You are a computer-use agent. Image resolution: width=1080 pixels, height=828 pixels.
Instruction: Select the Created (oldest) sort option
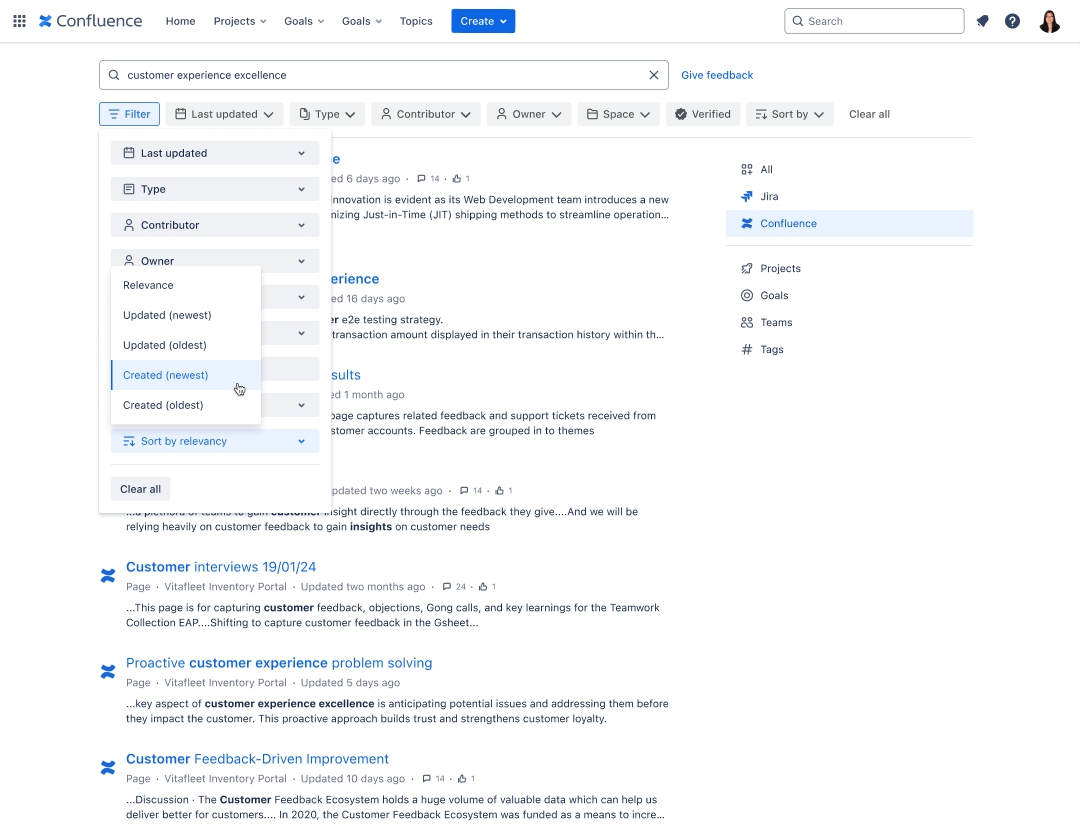(x=162, y=405)
